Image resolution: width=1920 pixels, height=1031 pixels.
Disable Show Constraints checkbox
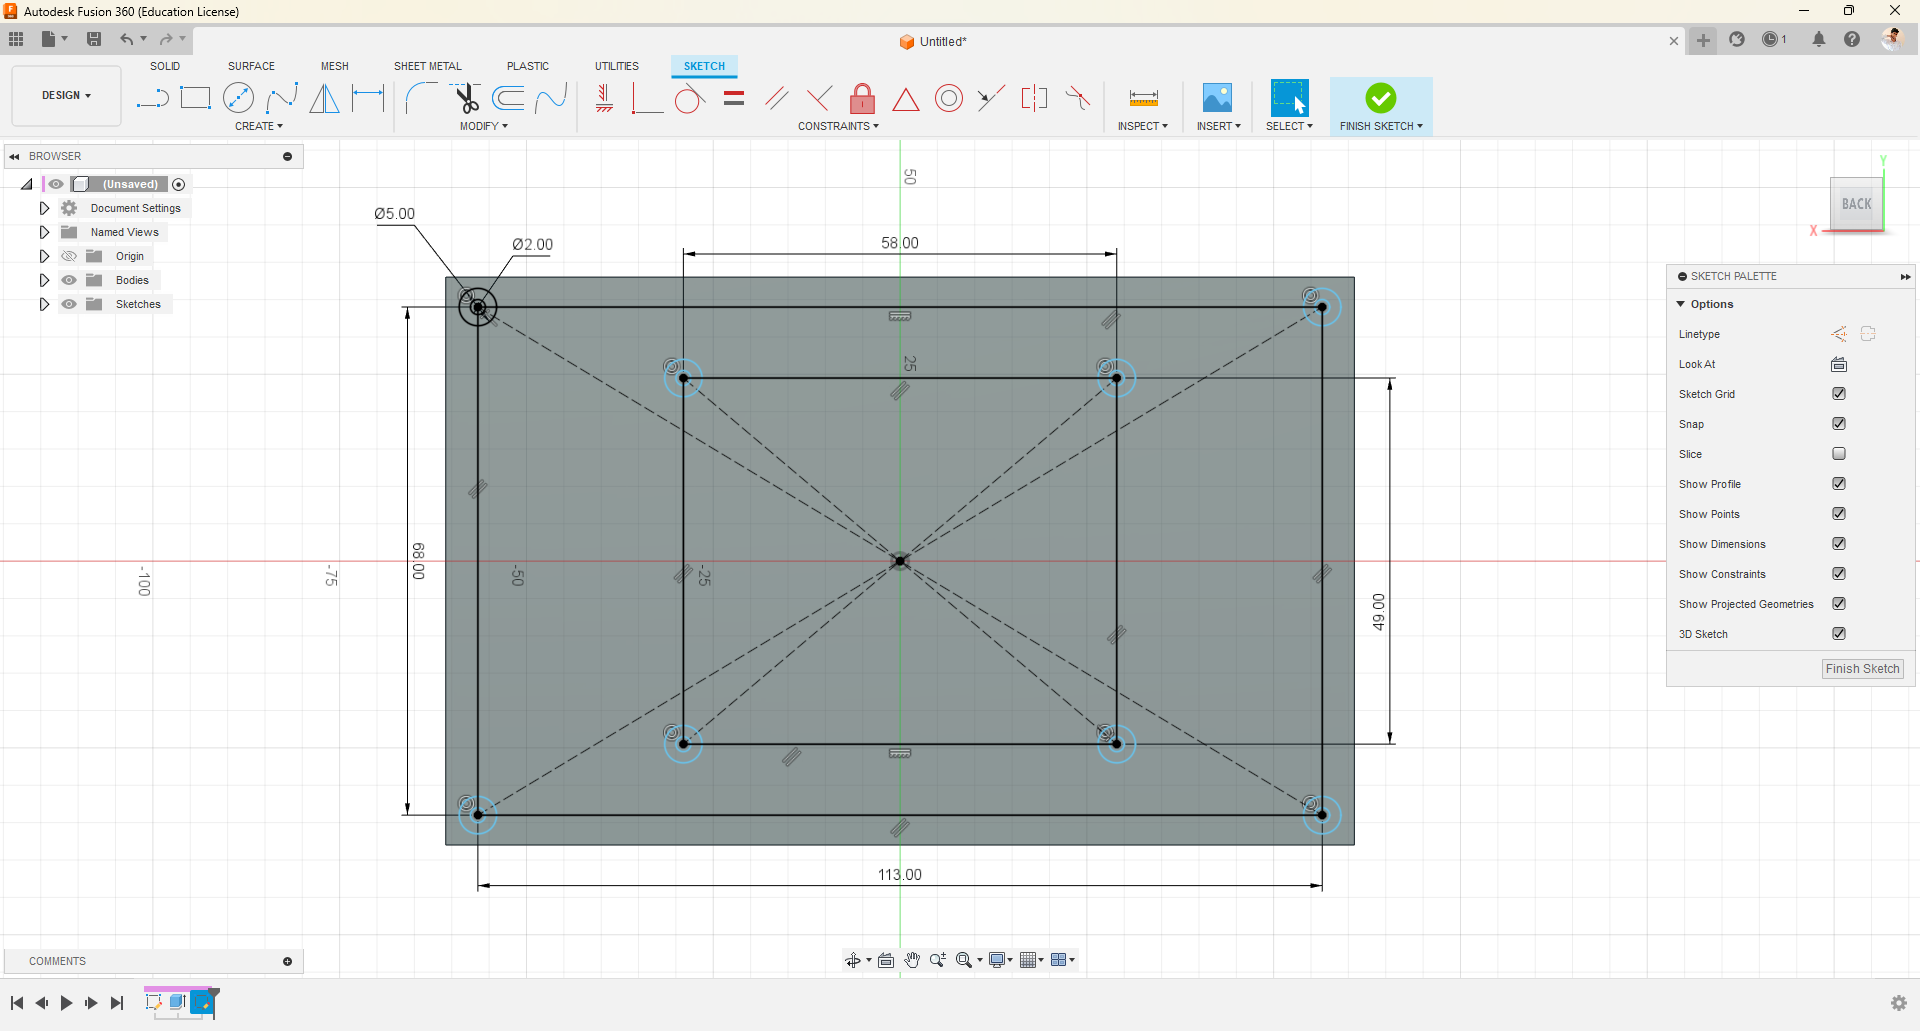1839,574
